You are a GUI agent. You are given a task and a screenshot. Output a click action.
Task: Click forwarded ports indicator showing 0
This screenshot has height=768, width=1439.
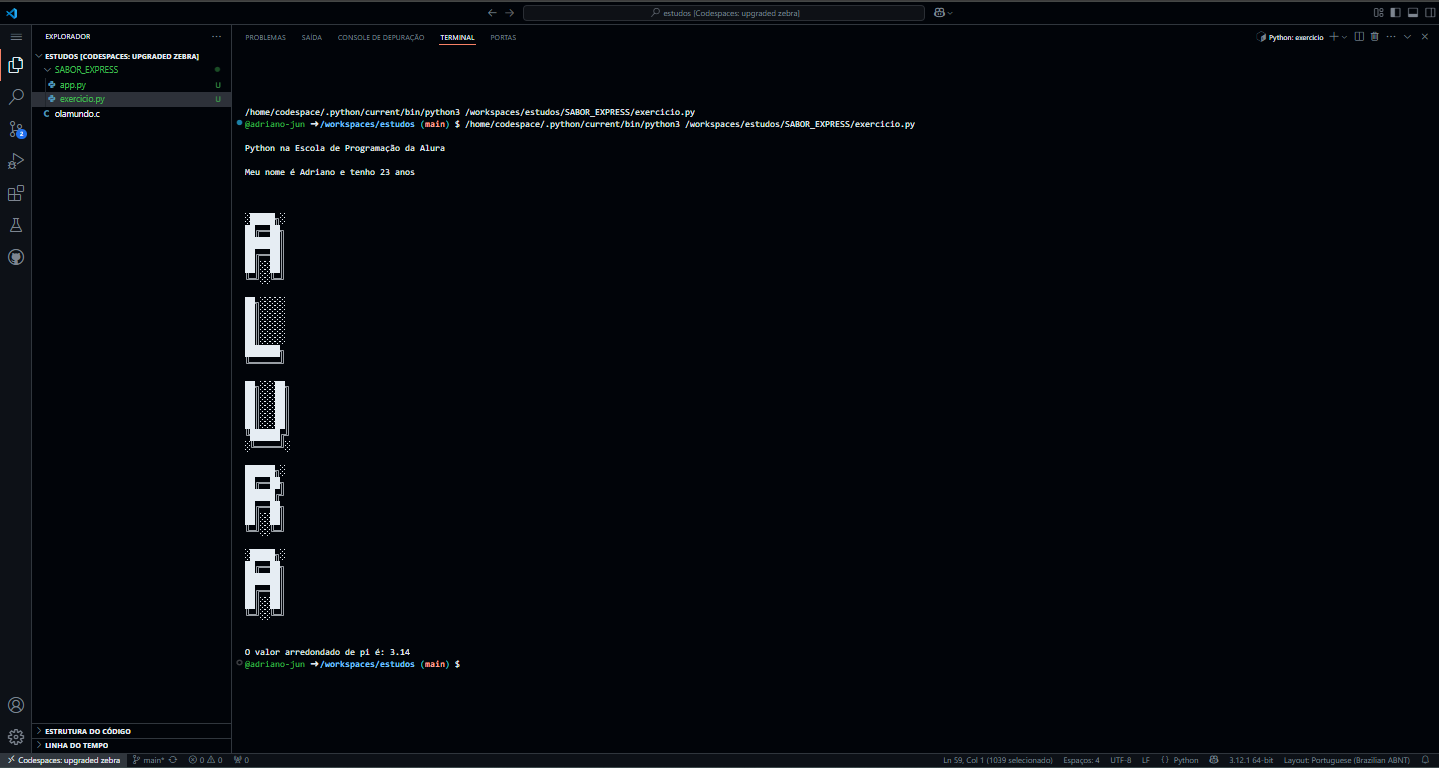(241, 760)
